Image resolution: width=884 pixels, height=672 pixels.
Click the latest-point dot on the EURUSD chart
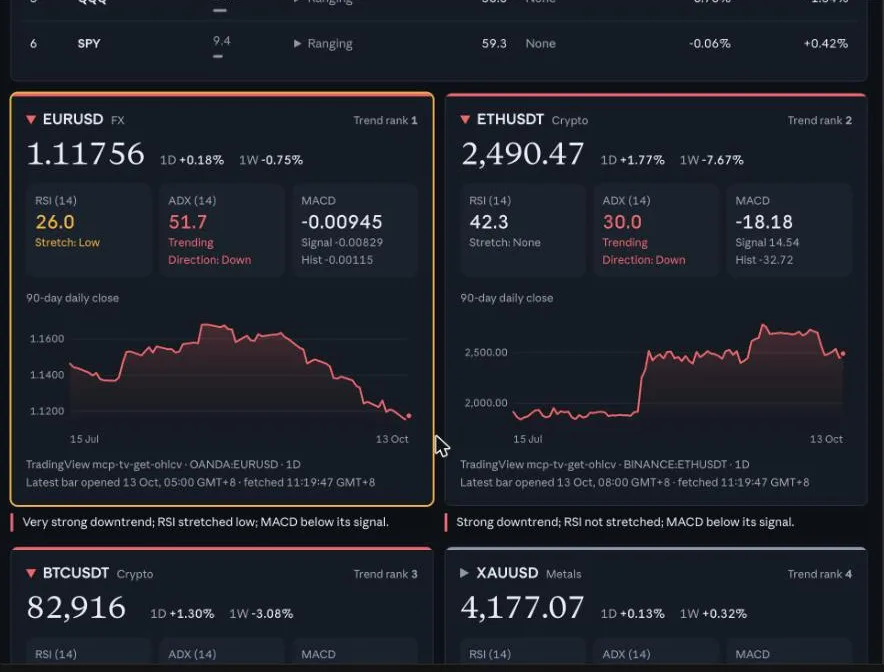(409, 416)
